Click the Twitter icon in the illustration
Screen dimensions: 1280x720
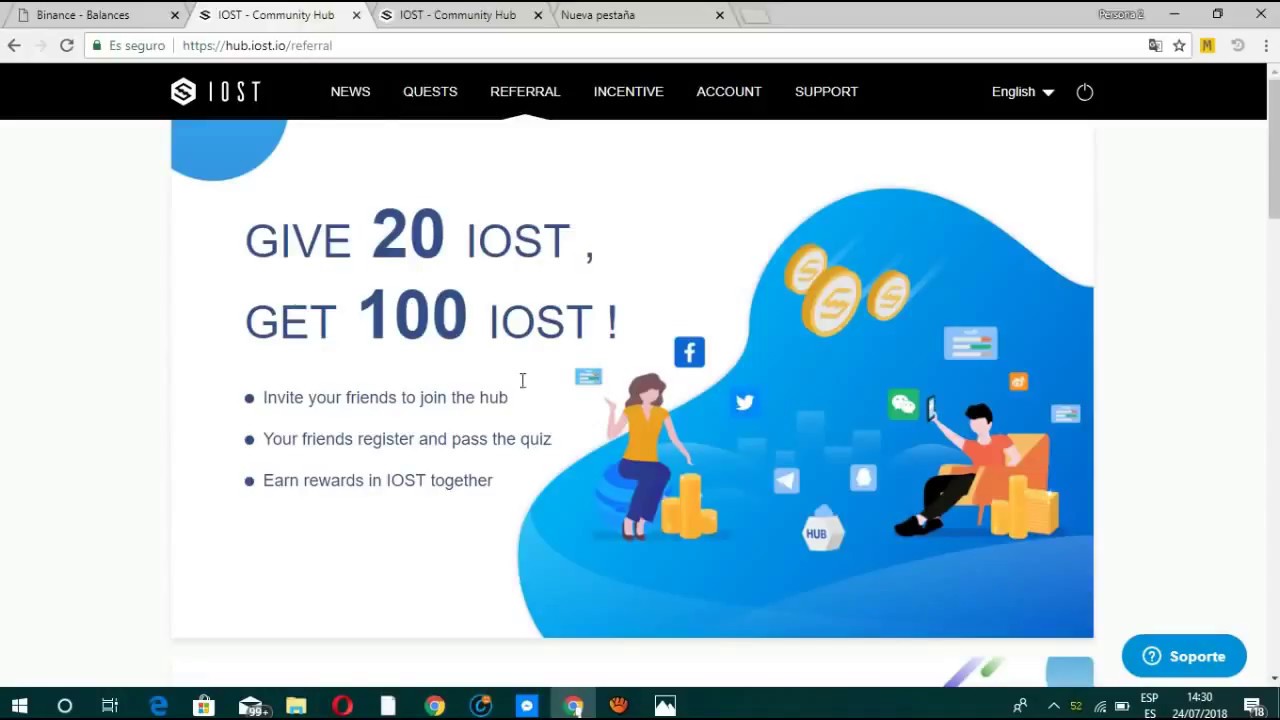coord(744,402)
